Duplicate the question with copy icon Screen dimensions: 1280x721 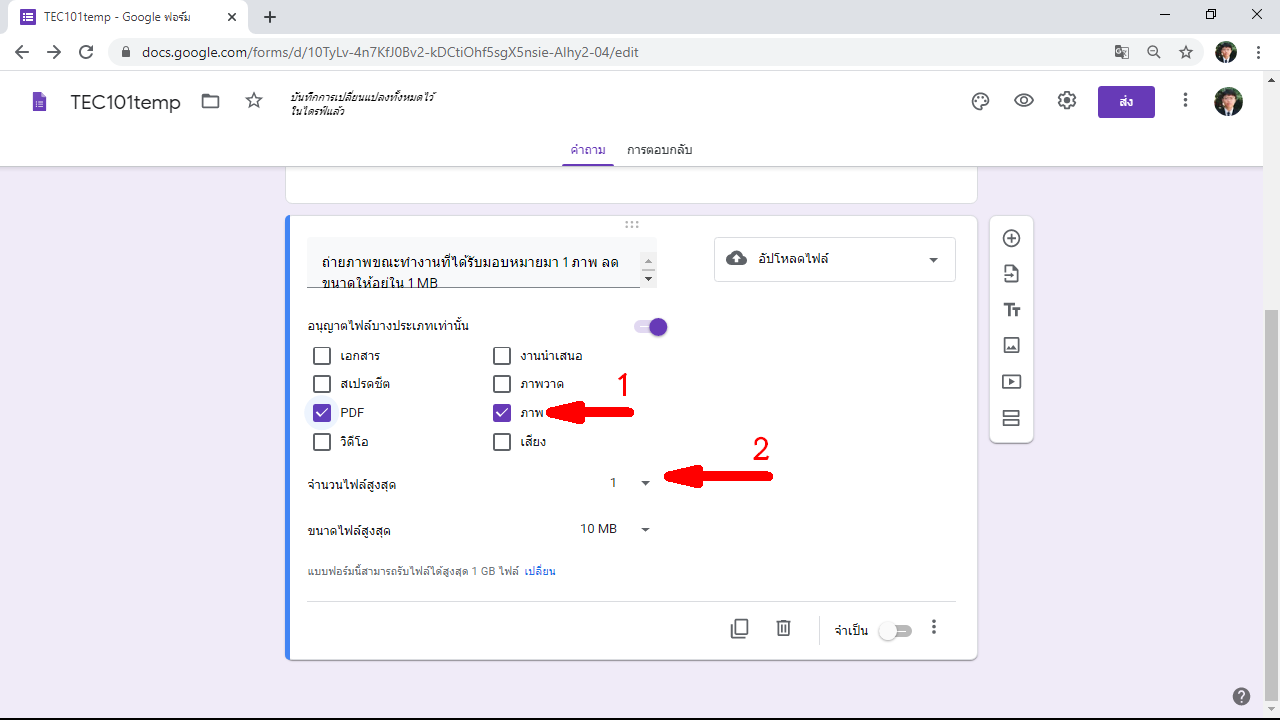739,629
